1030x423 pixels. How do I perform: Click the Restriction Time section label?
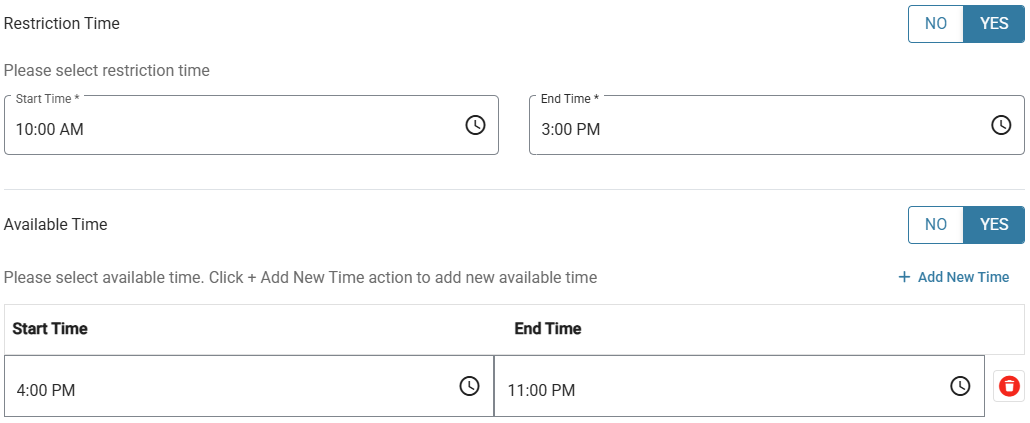pos(62,24)
